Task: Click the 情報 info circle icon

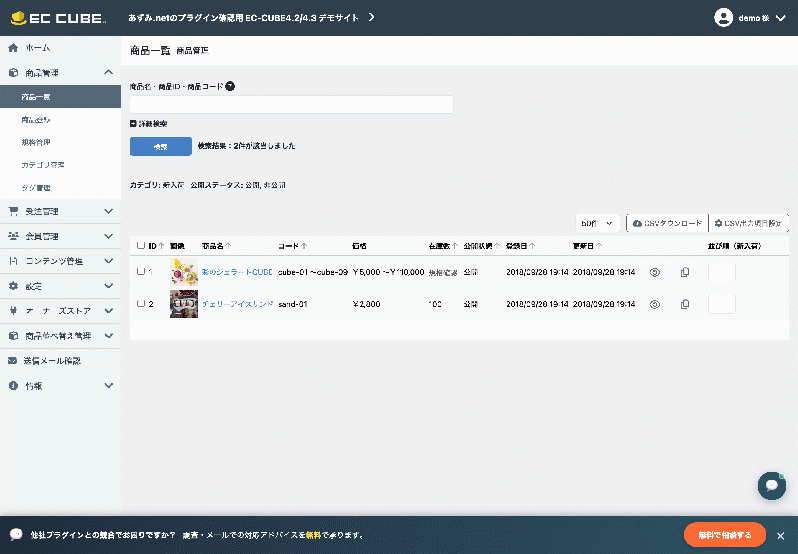Action: [13, 386]
